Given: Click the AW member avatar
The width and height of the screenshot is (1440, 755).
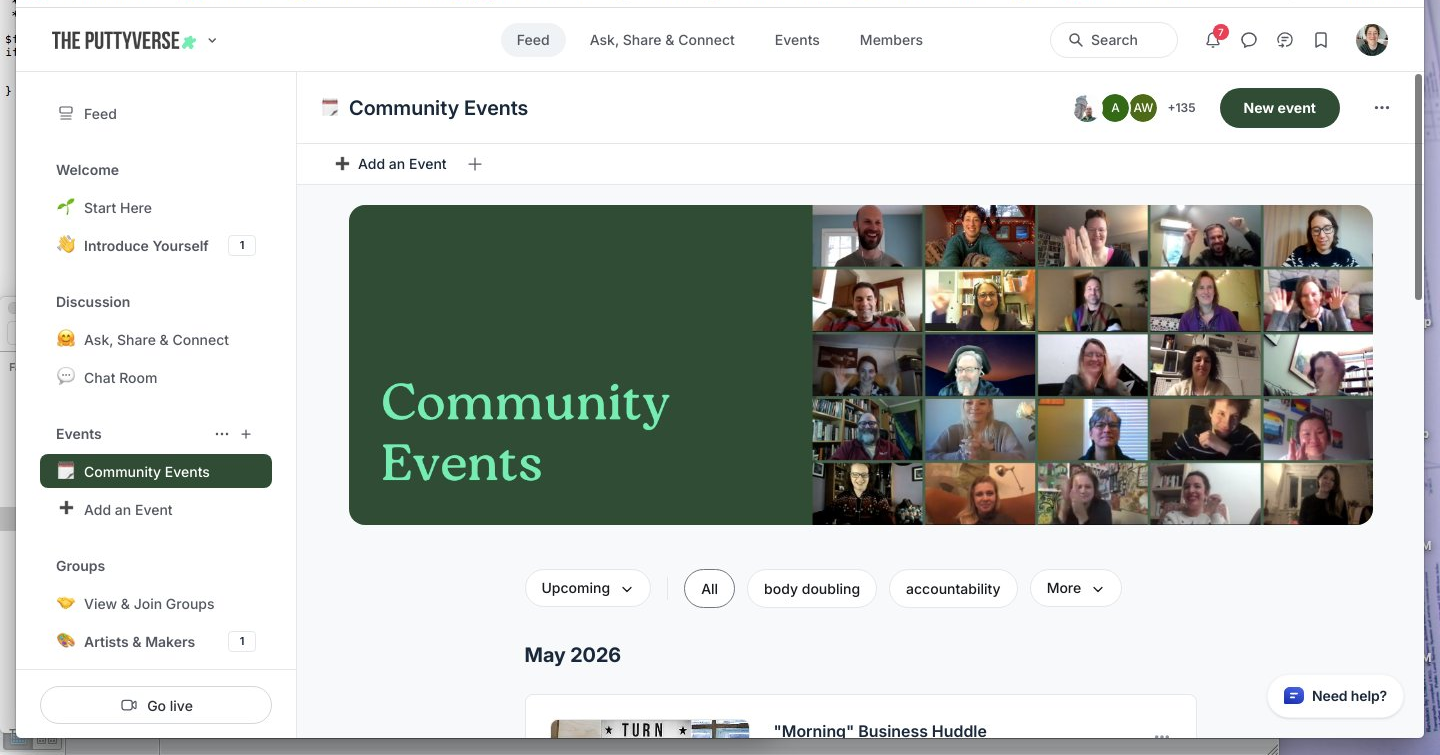Looking at the screenshot, I should 1143,108.
